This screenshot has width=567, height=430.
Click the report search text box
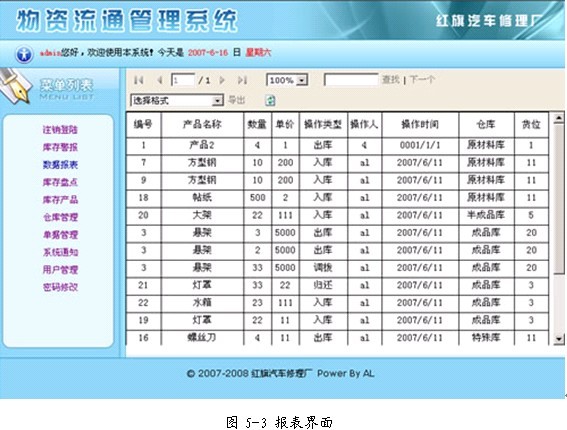click(x=351, y=80)
